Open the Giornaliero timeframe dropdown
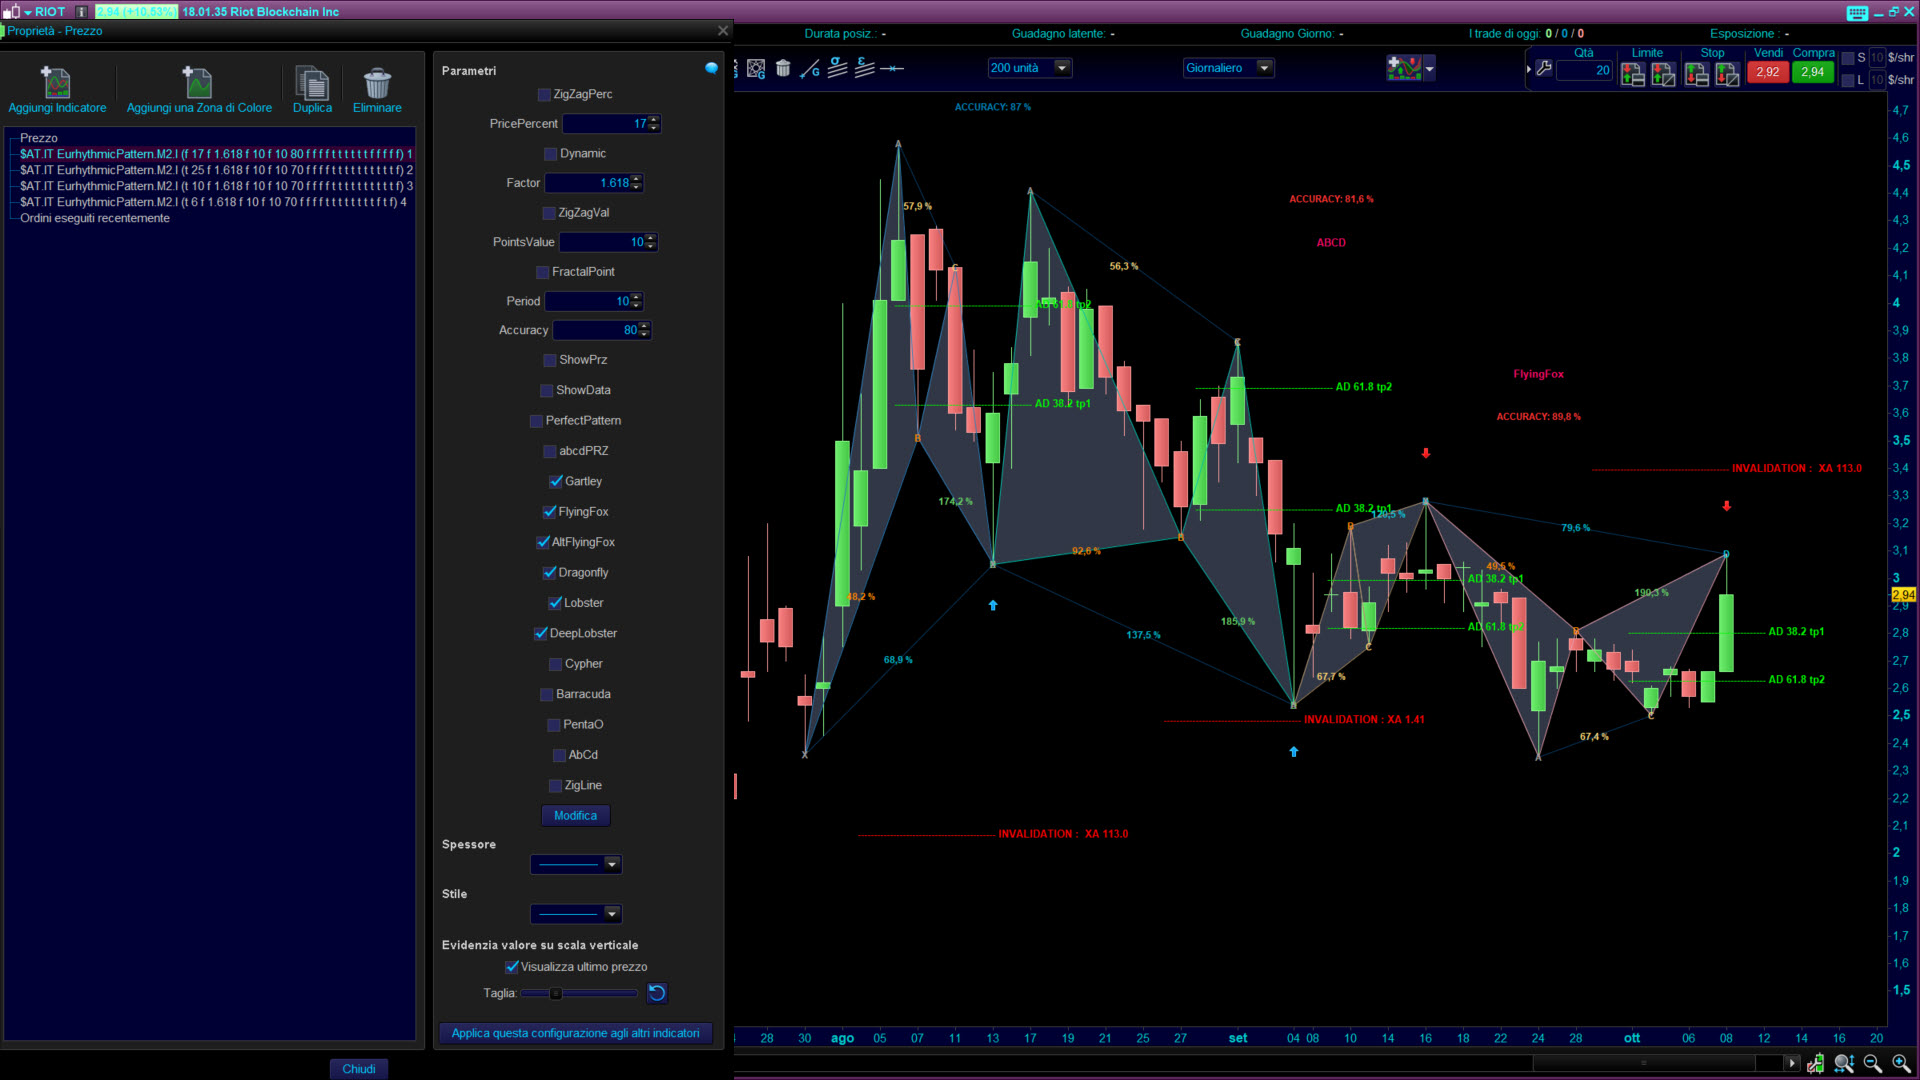This screenshot has width=1920, height=1080. (1264, 68)
